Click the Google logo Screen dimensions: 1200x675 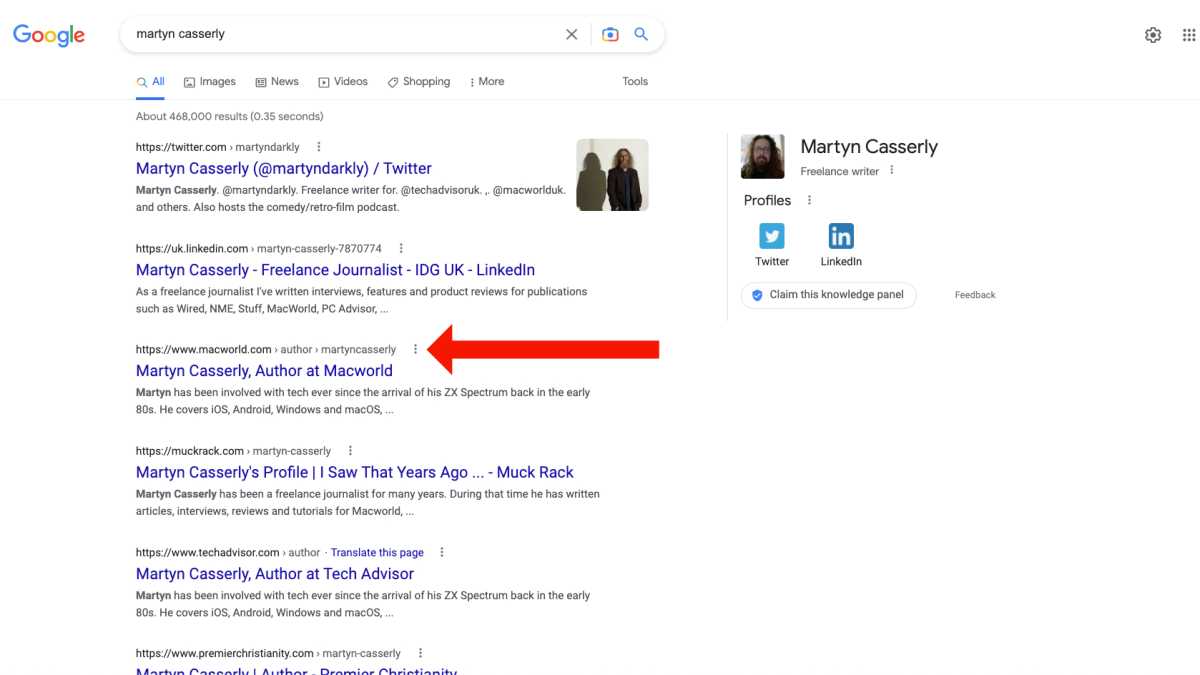(49, 35)
